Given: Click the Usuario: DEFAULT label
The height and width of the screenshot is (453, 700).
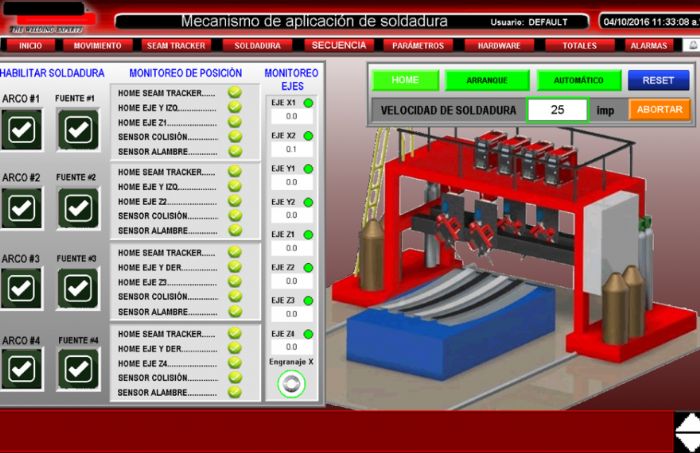Looking at the screenshot, I should (529, 22).
